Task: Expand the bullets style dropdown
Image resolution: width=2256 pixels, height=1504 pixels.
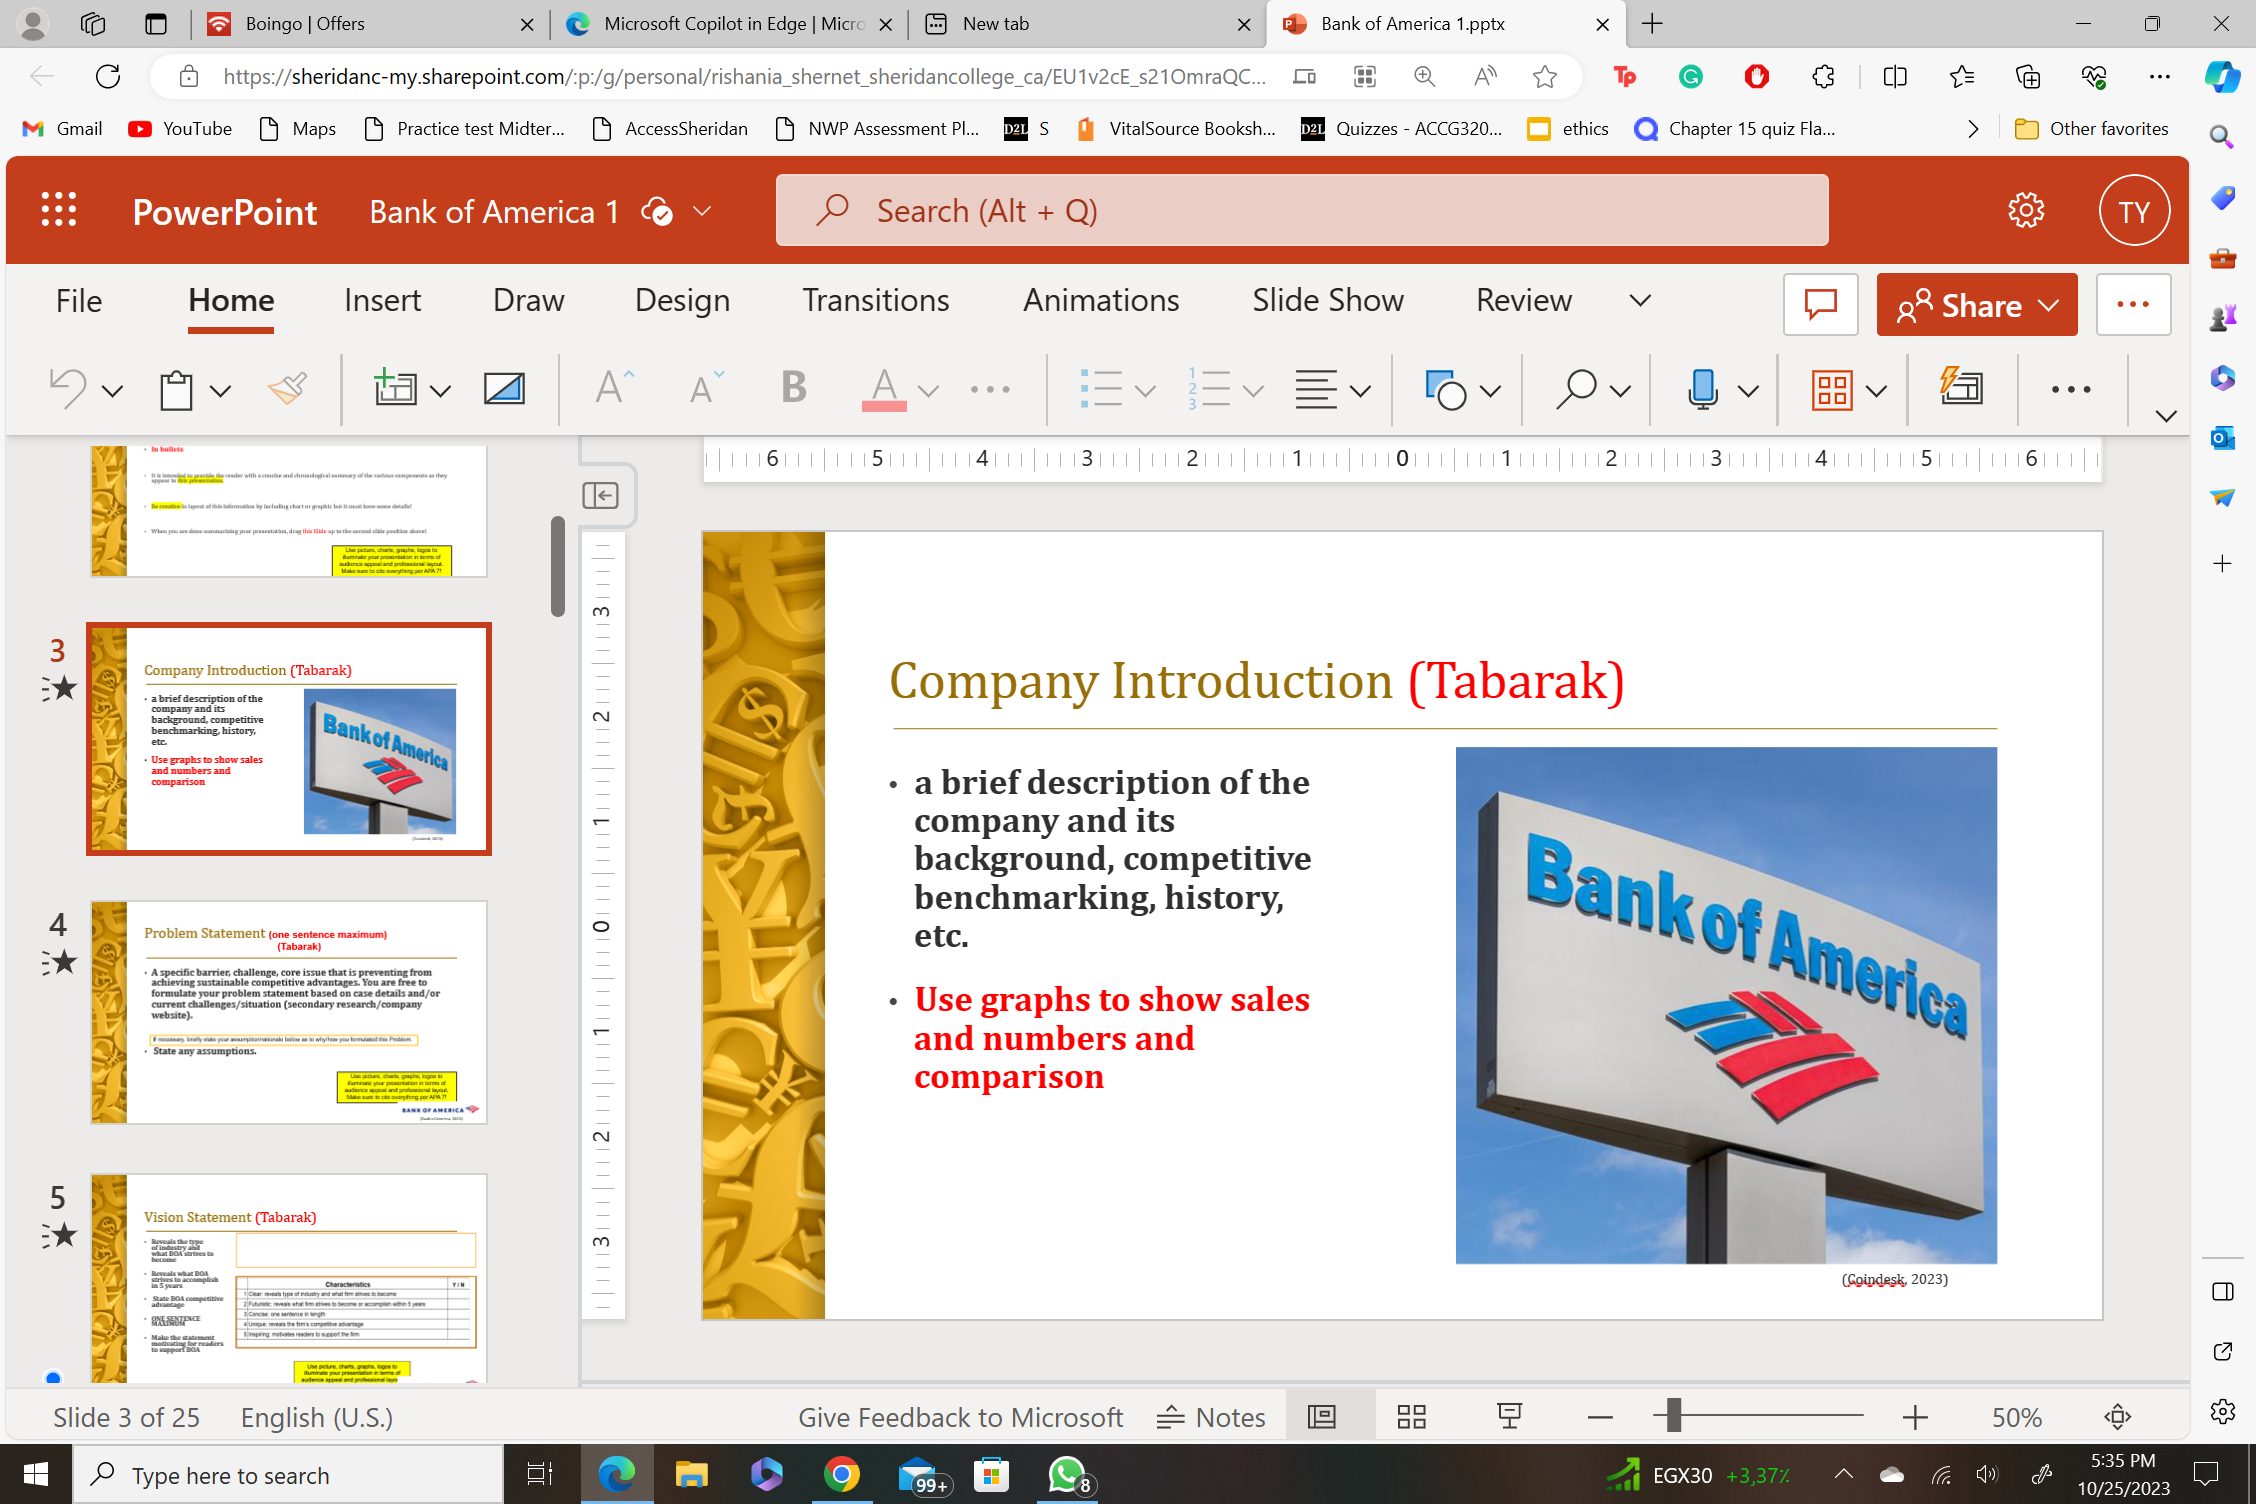Action: pos(1146,390)
